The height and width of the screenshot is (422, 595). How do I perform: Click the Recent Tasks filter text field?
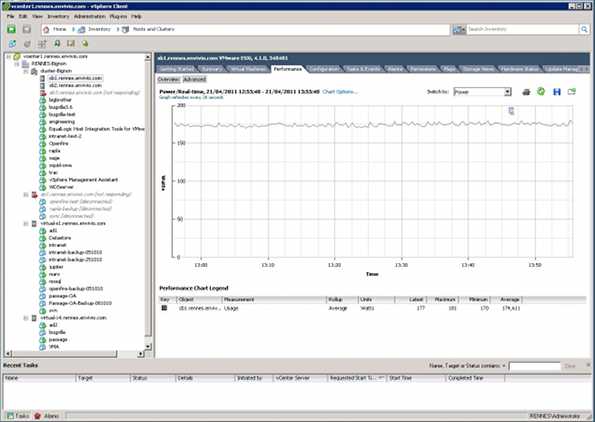point(534,366)
